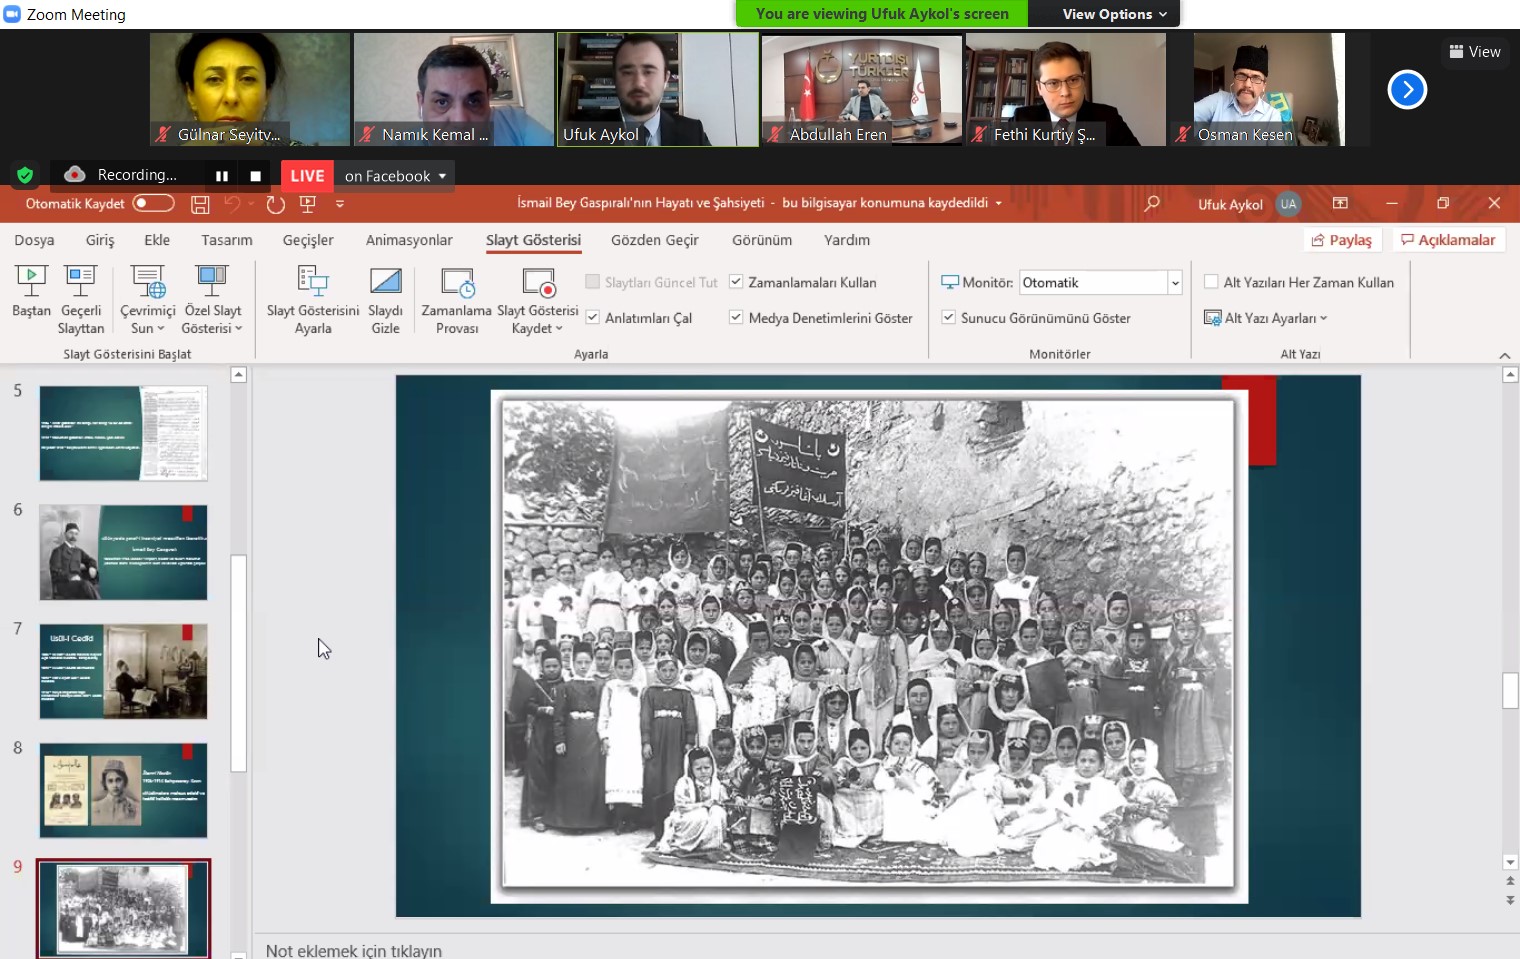1520x959 pixels.
Task: Enable Alt Yazıları Her Zaman Kullan
Action: (1211, 282)
